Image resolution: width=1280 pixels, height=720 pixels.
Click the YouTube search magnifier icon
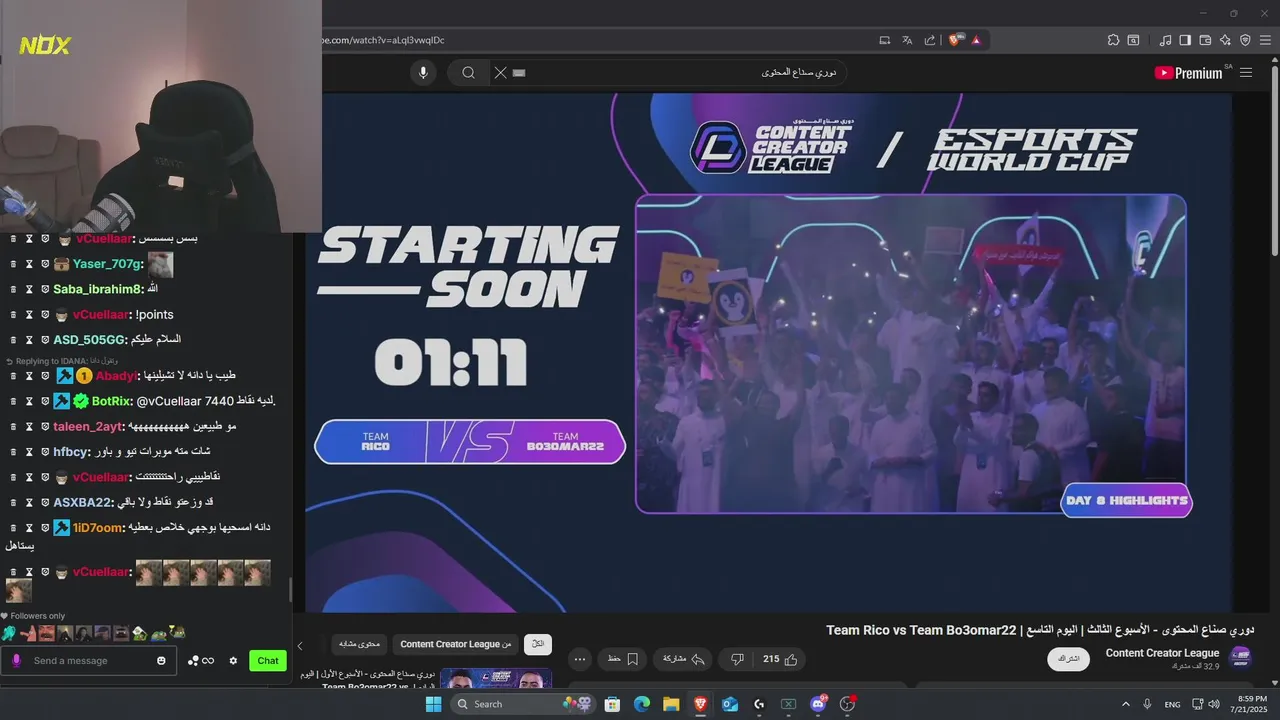(468, 72)
